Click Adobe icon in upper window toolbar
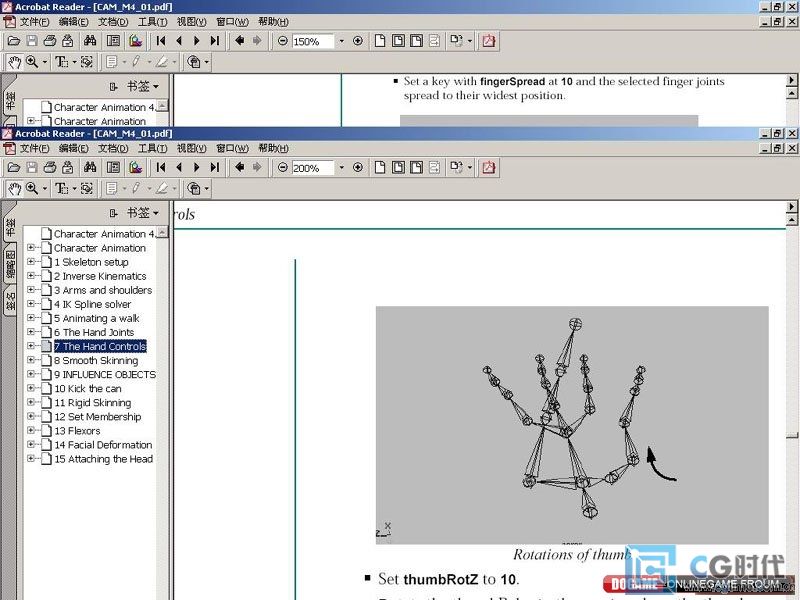Image resolution: width=800 pixels, height=600 pixels. 488,41
